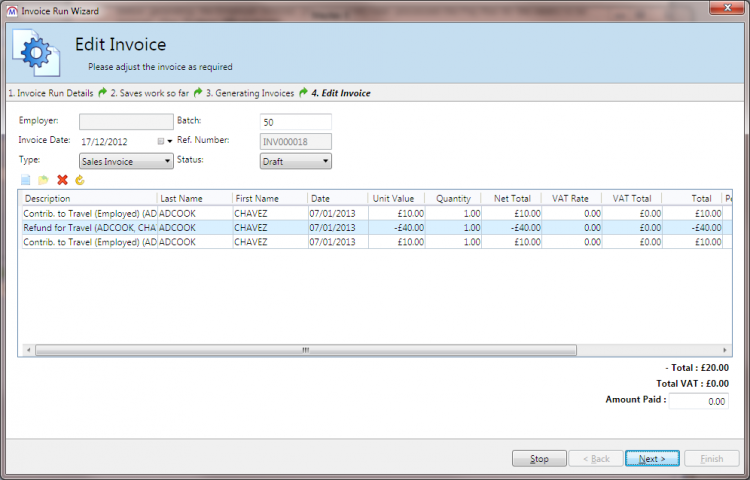Image resolution: width=750 pixels, height=480 pixels.
Task: Click the gear icon in Edit Invoice header
Action: (35, 52)
